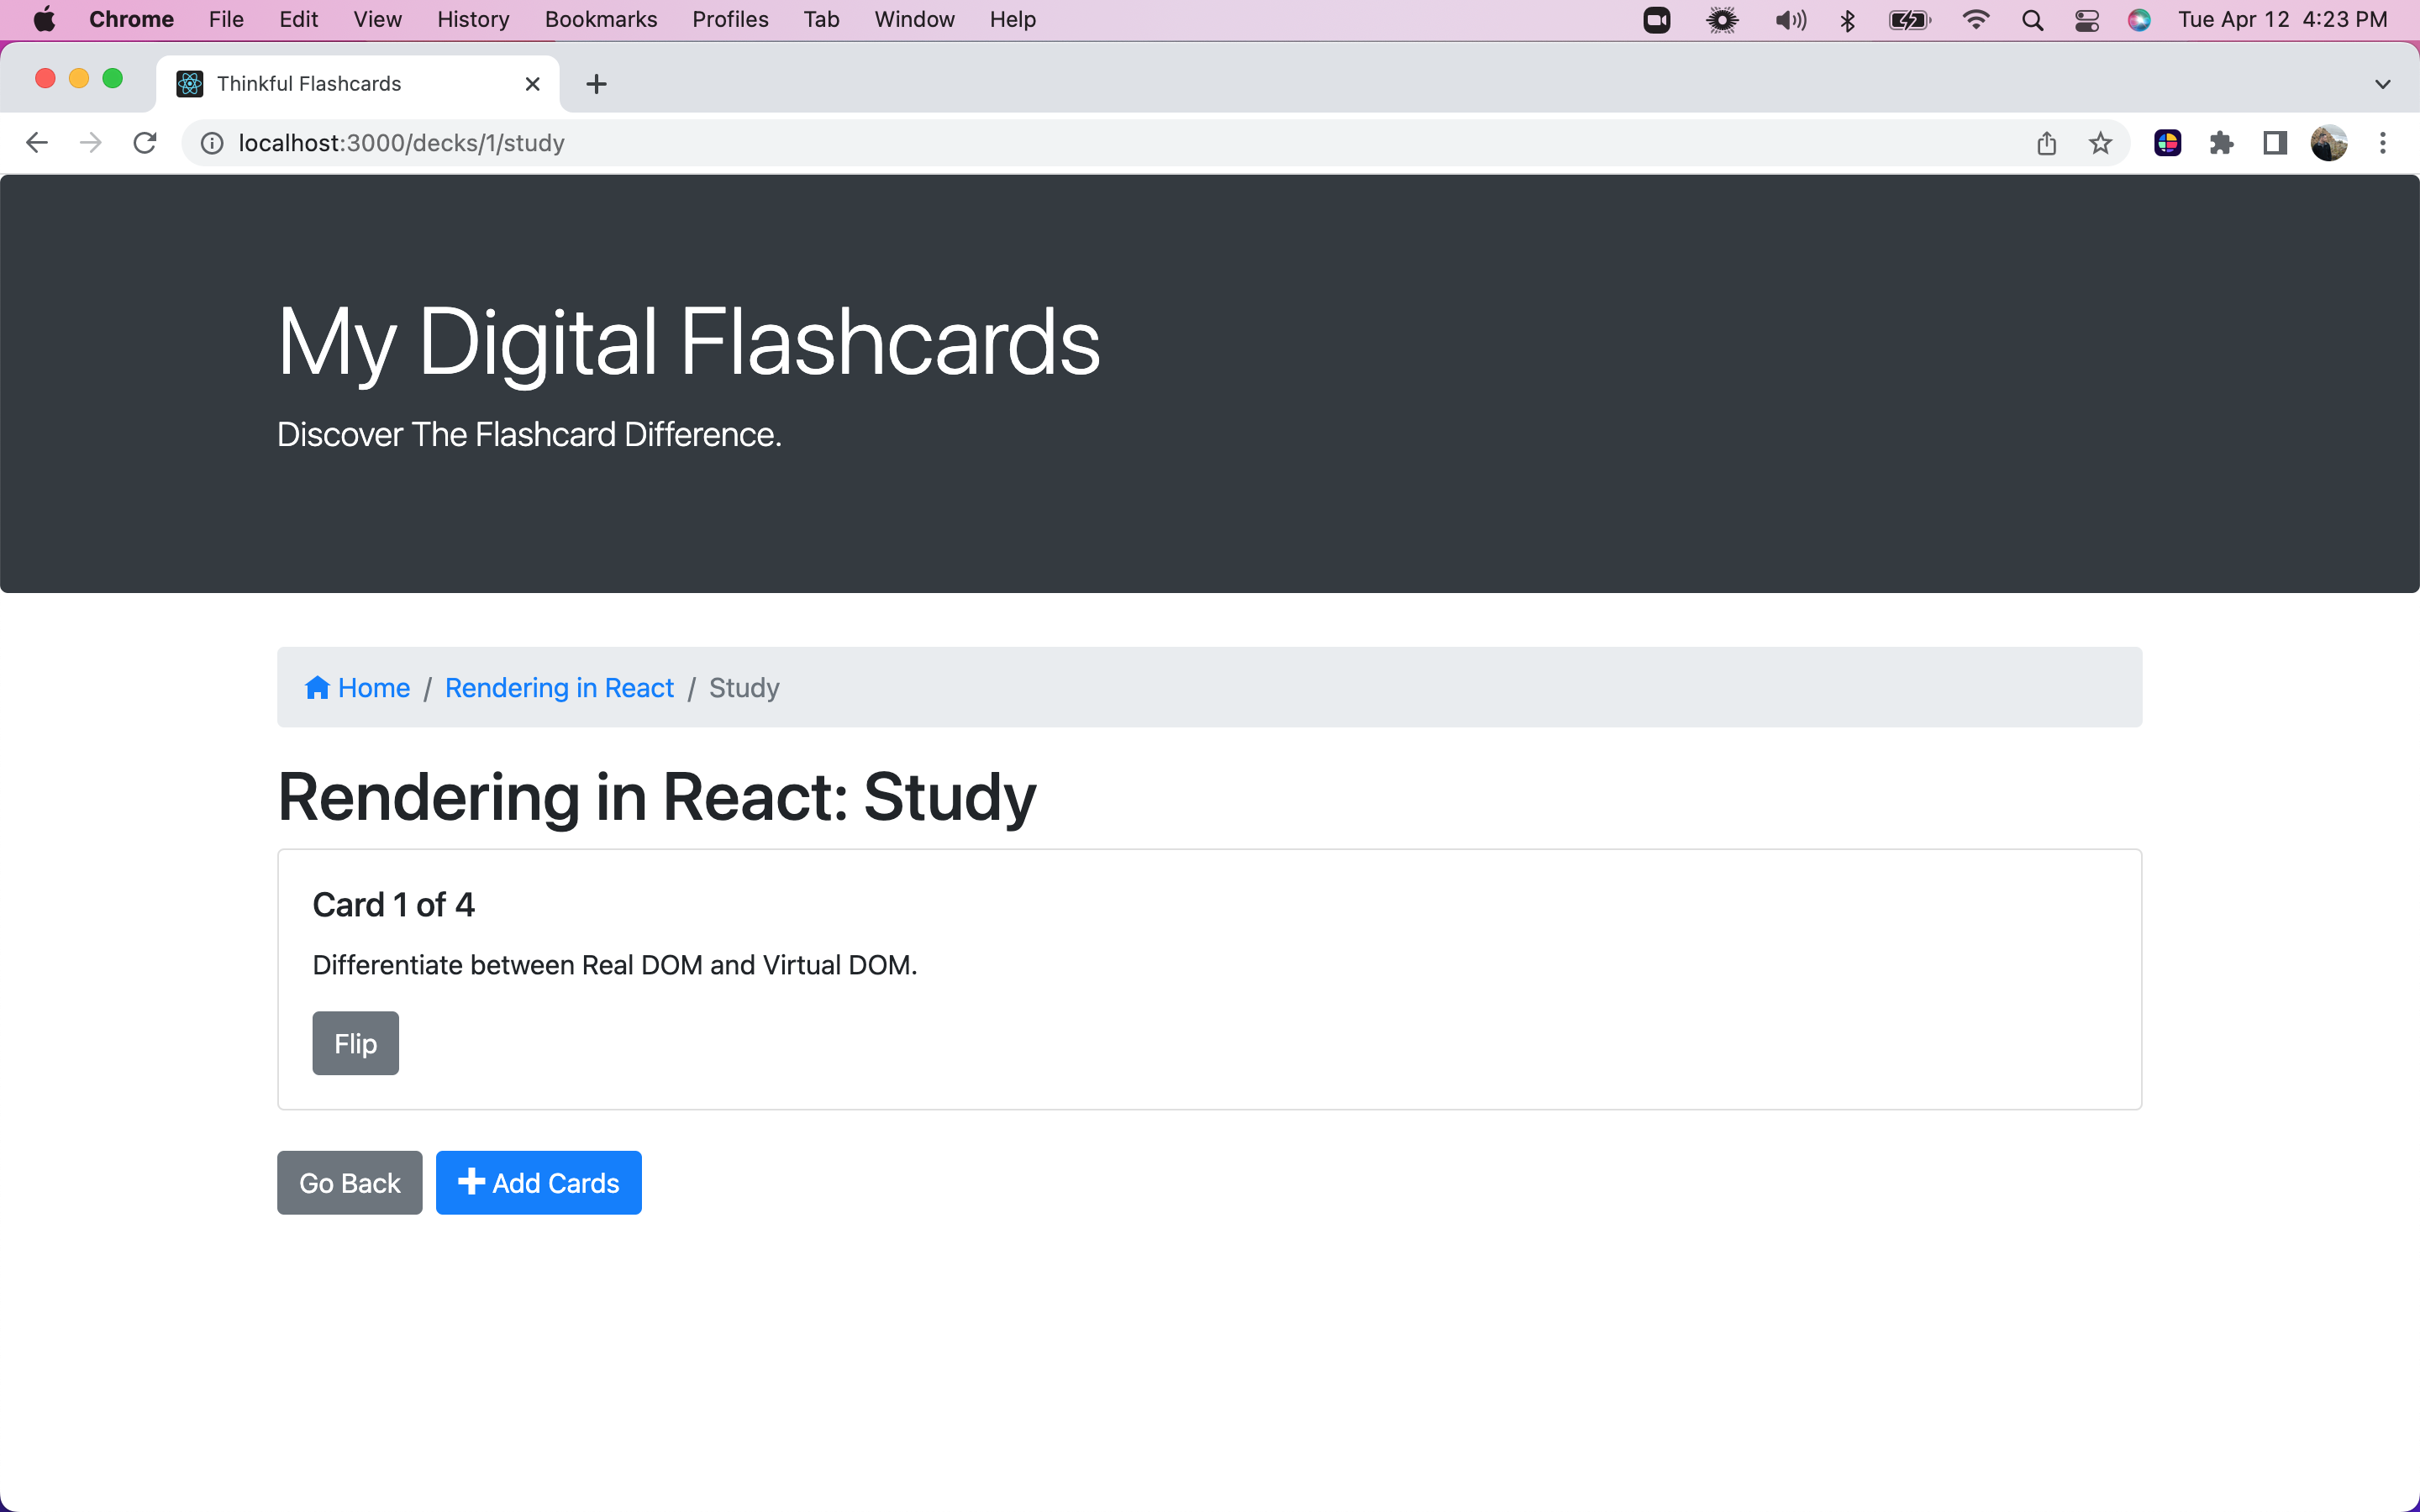This screenshot has width=2420, height=1512.
Task: Open Chrome three-dot menu
Action: 2383,143
